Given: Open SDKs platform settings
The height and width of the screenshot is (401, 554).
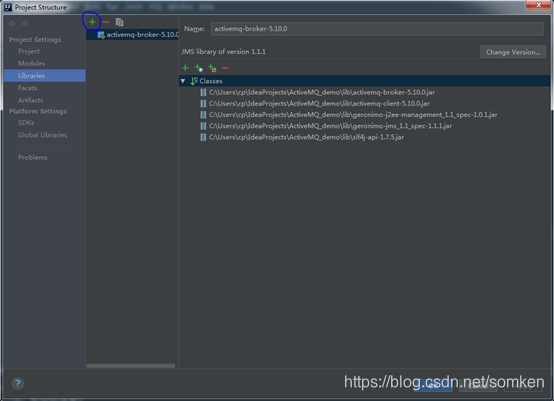Looking at the screenshot, I should coord(26,123).
